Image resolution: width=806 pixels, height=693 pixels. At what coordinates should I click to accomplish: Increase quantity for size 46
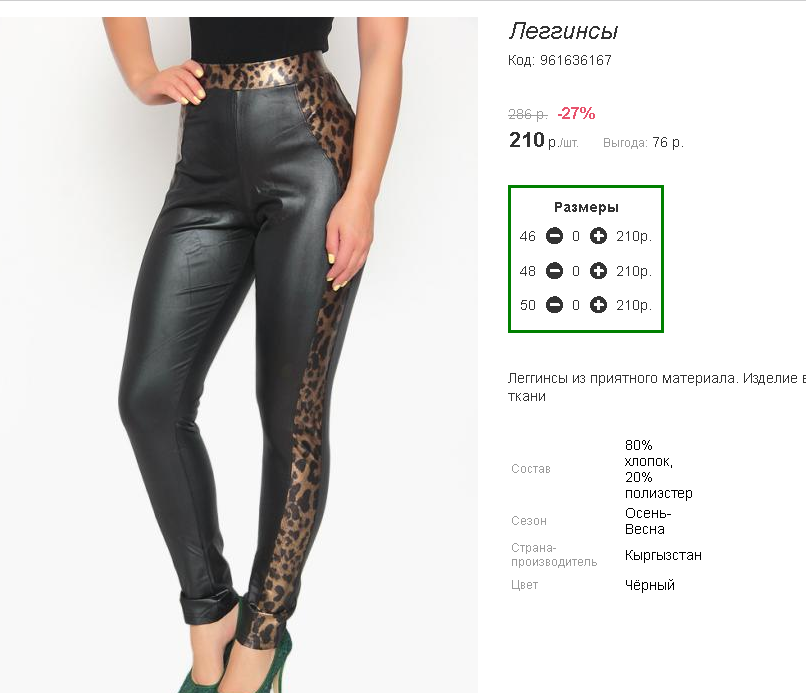tap(598, 236)
